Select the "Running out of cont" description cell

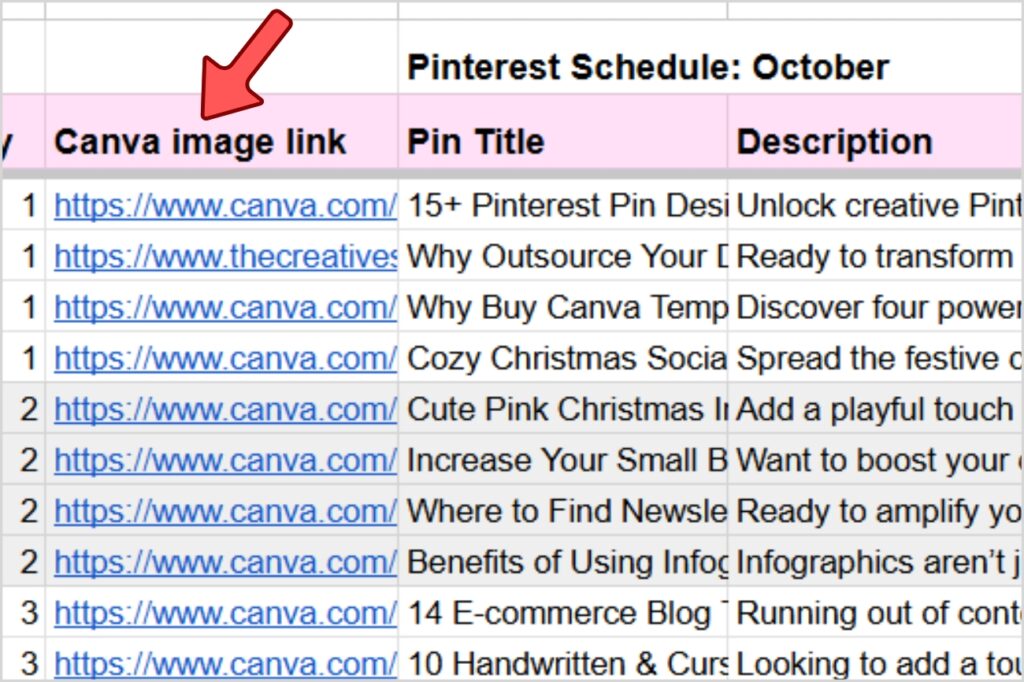coord(878,612)
